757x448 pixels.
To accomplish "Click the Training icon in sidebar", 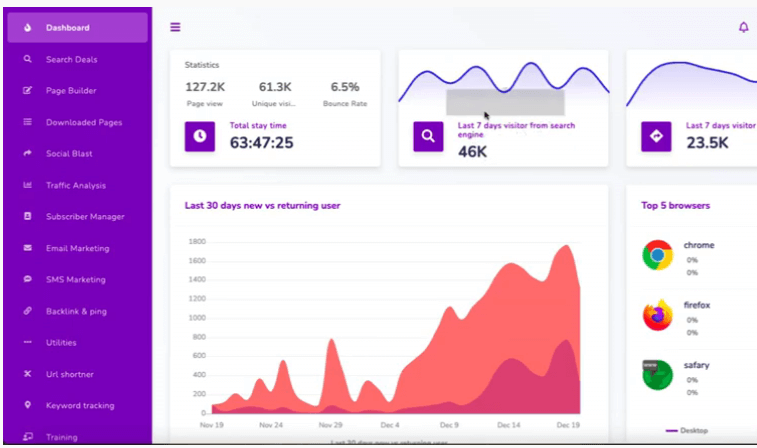I will [x=28, y=436].
